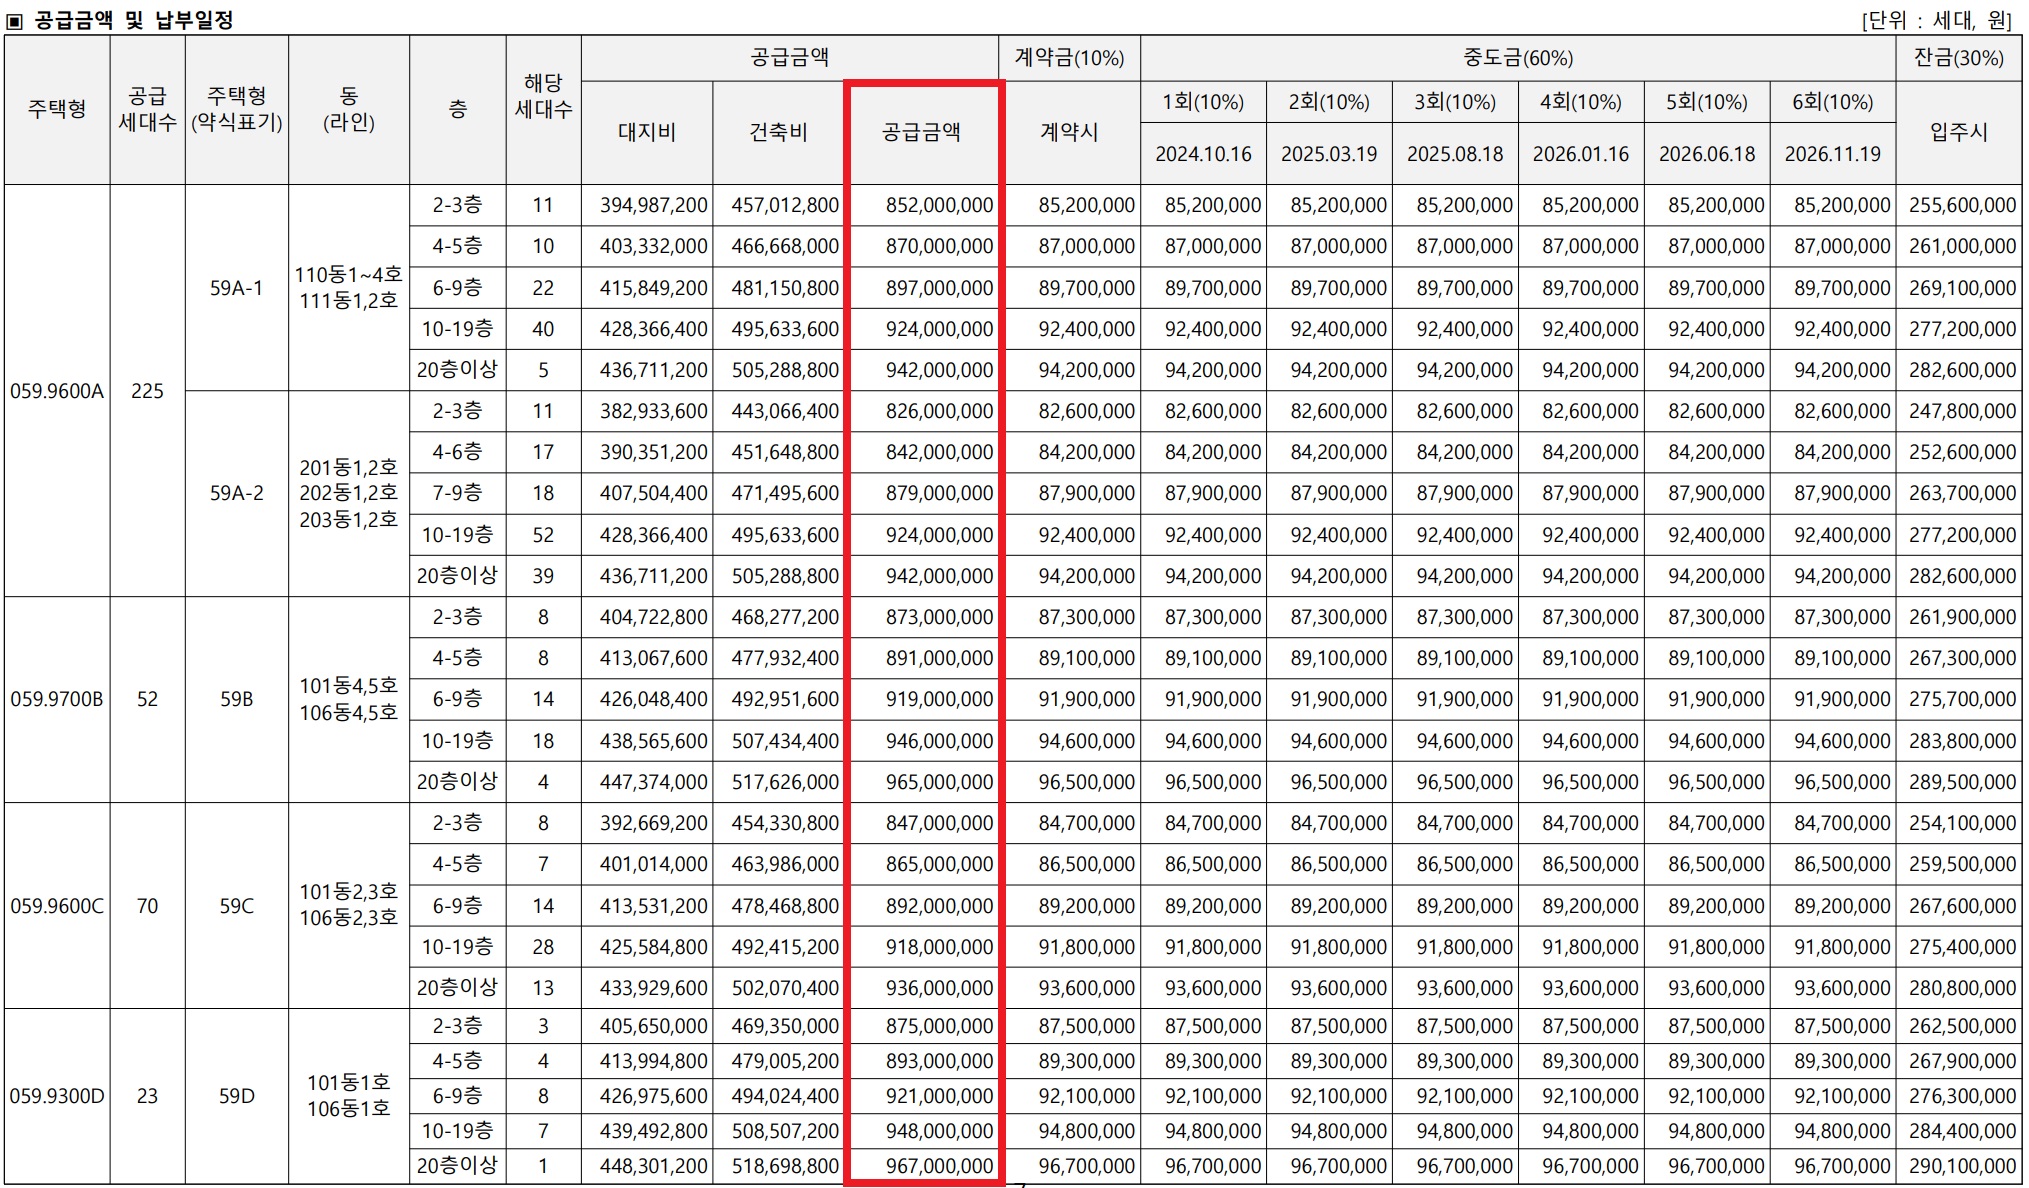This screenshot has height=1188, width=2029.
Task: Click the 059.9700B housing type cell
Action: tap(57, 699)
